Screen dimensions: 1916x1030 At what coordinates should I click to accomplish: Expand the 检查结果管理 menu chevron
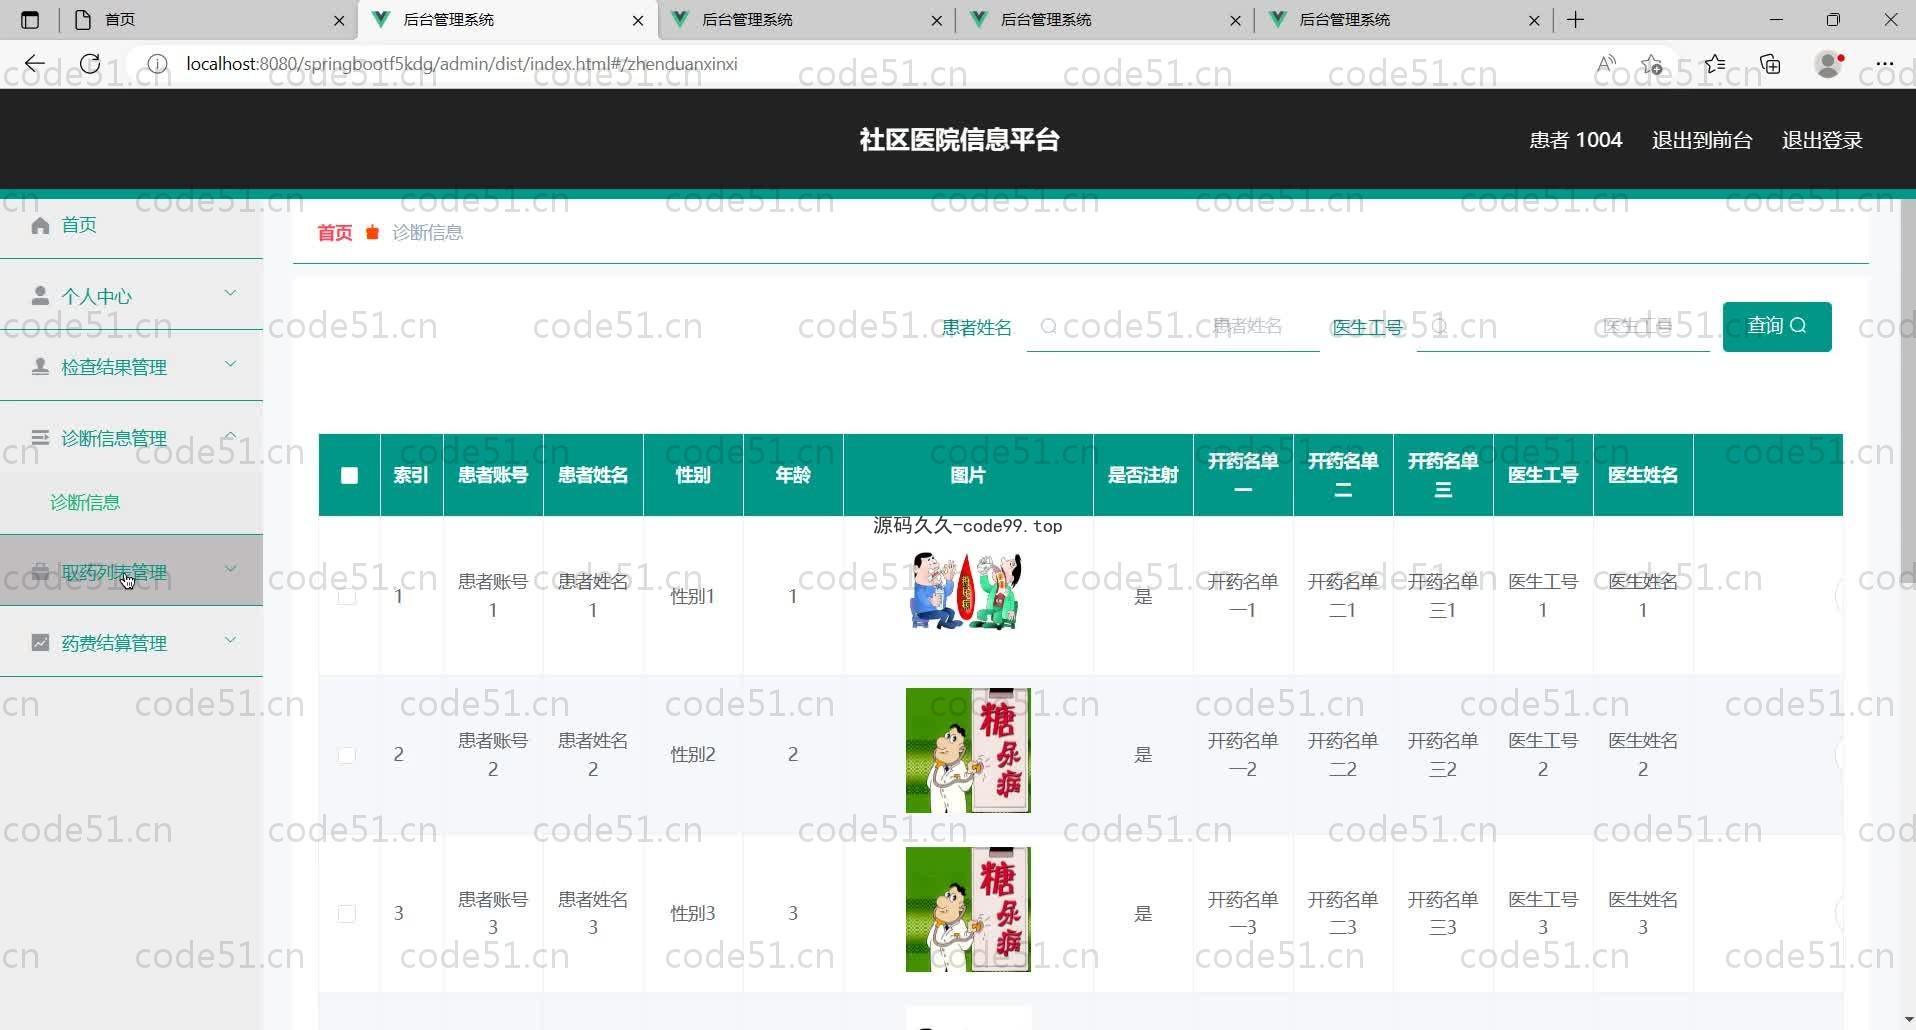(x=231, y=365)
